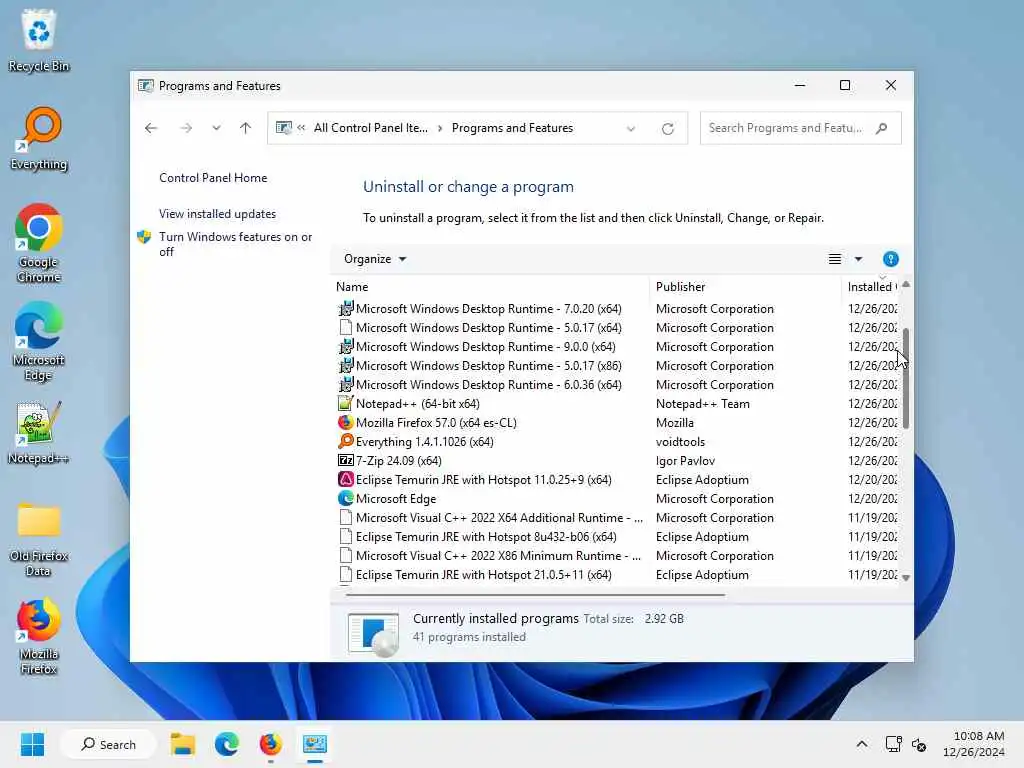This screenshot has height=768, width=1024.
Task: Open Recycle Bin desktop icon
Action: 39,39
